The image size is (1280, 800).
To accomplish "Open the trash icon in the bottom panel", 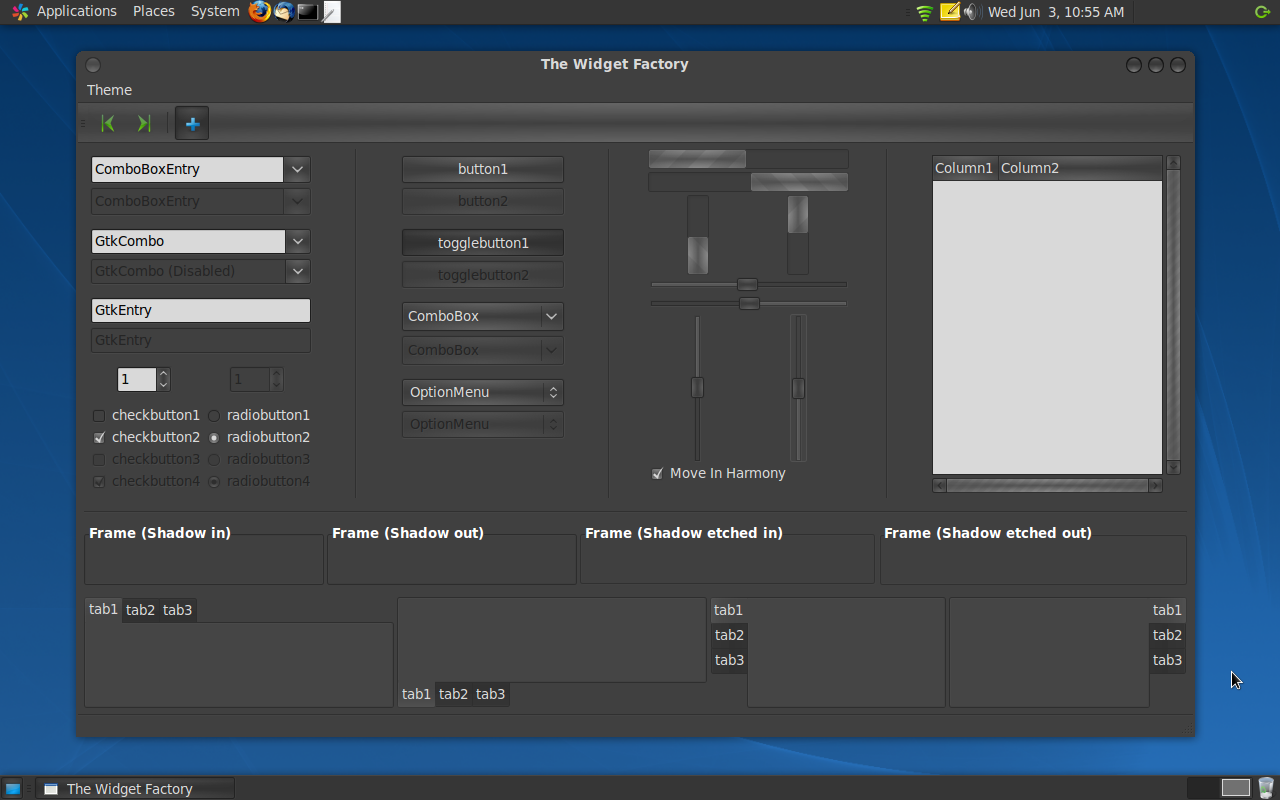I will 1266,788.
